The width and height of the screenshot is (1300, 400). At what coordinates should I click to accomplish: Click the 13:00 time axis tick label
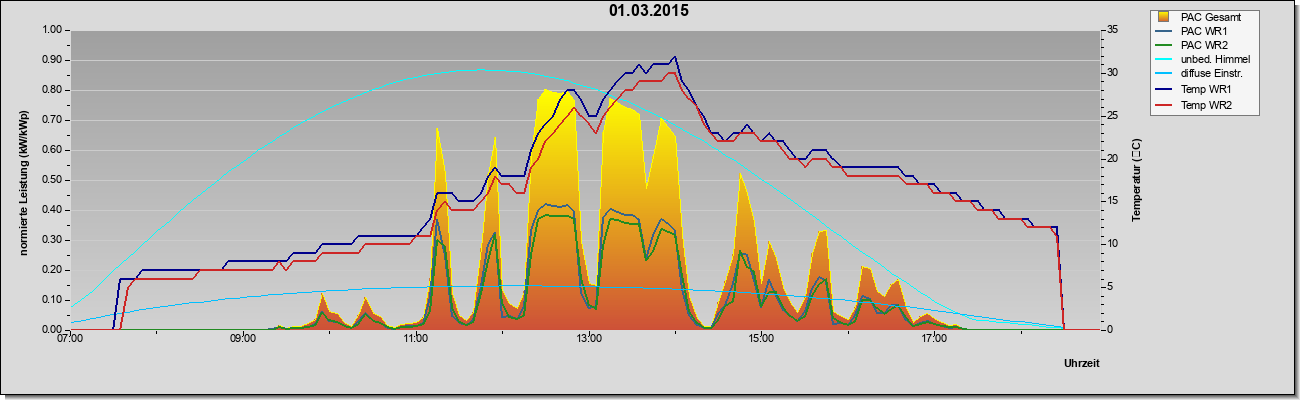click(588, 340)
